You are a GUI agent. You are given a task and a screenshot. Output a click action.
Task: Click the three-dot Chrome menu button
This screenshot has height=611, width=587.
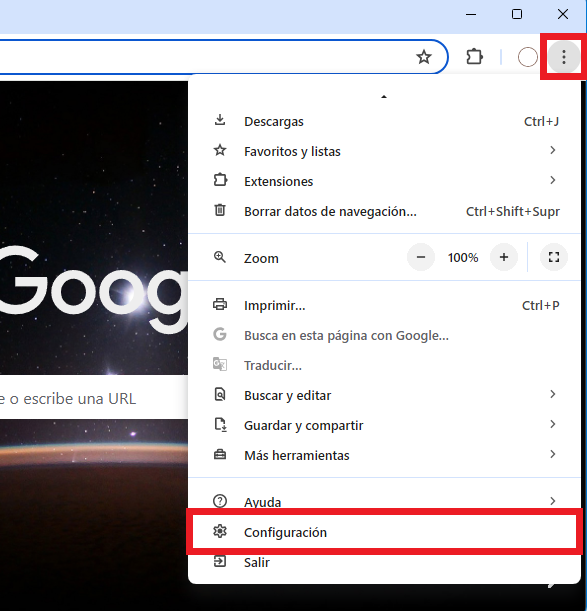click(563, 57)
